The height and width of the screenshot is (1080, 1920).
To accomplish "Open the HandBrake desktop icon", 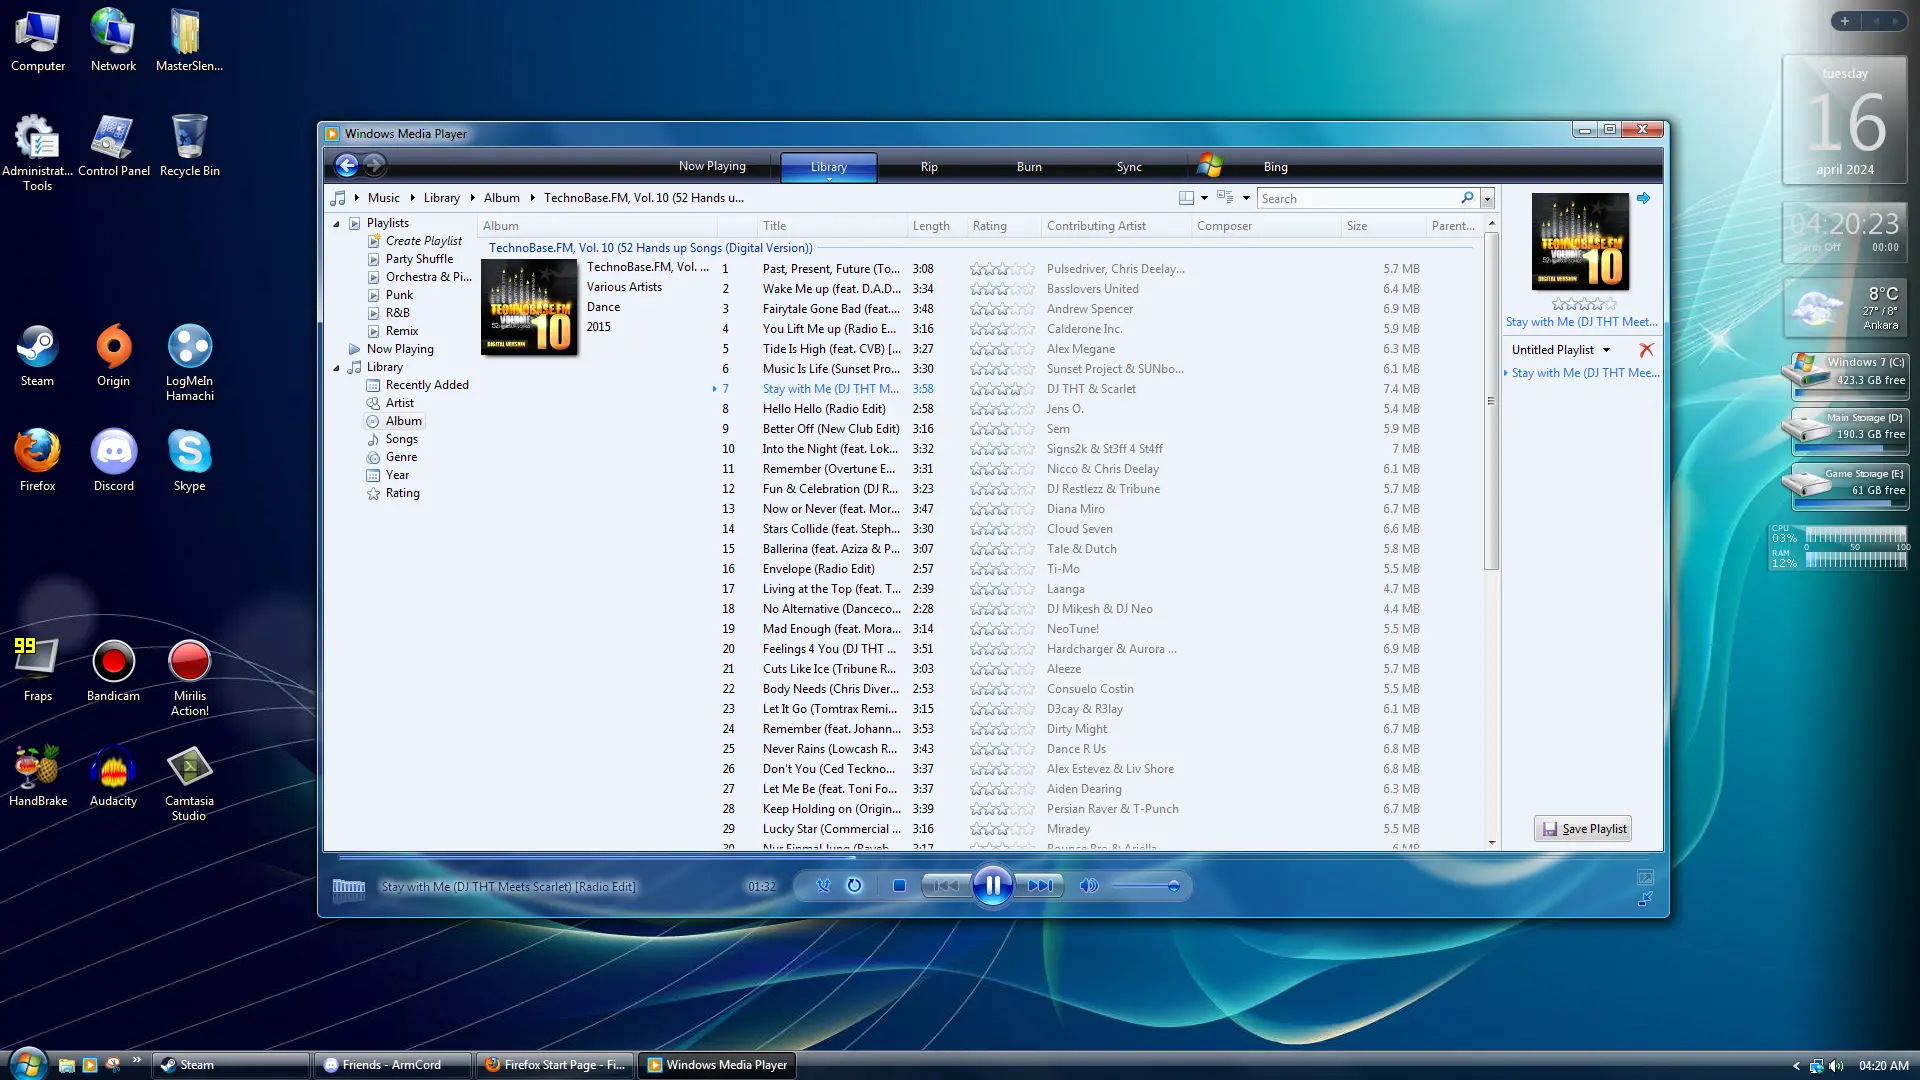I will click(x=38, y=775).
